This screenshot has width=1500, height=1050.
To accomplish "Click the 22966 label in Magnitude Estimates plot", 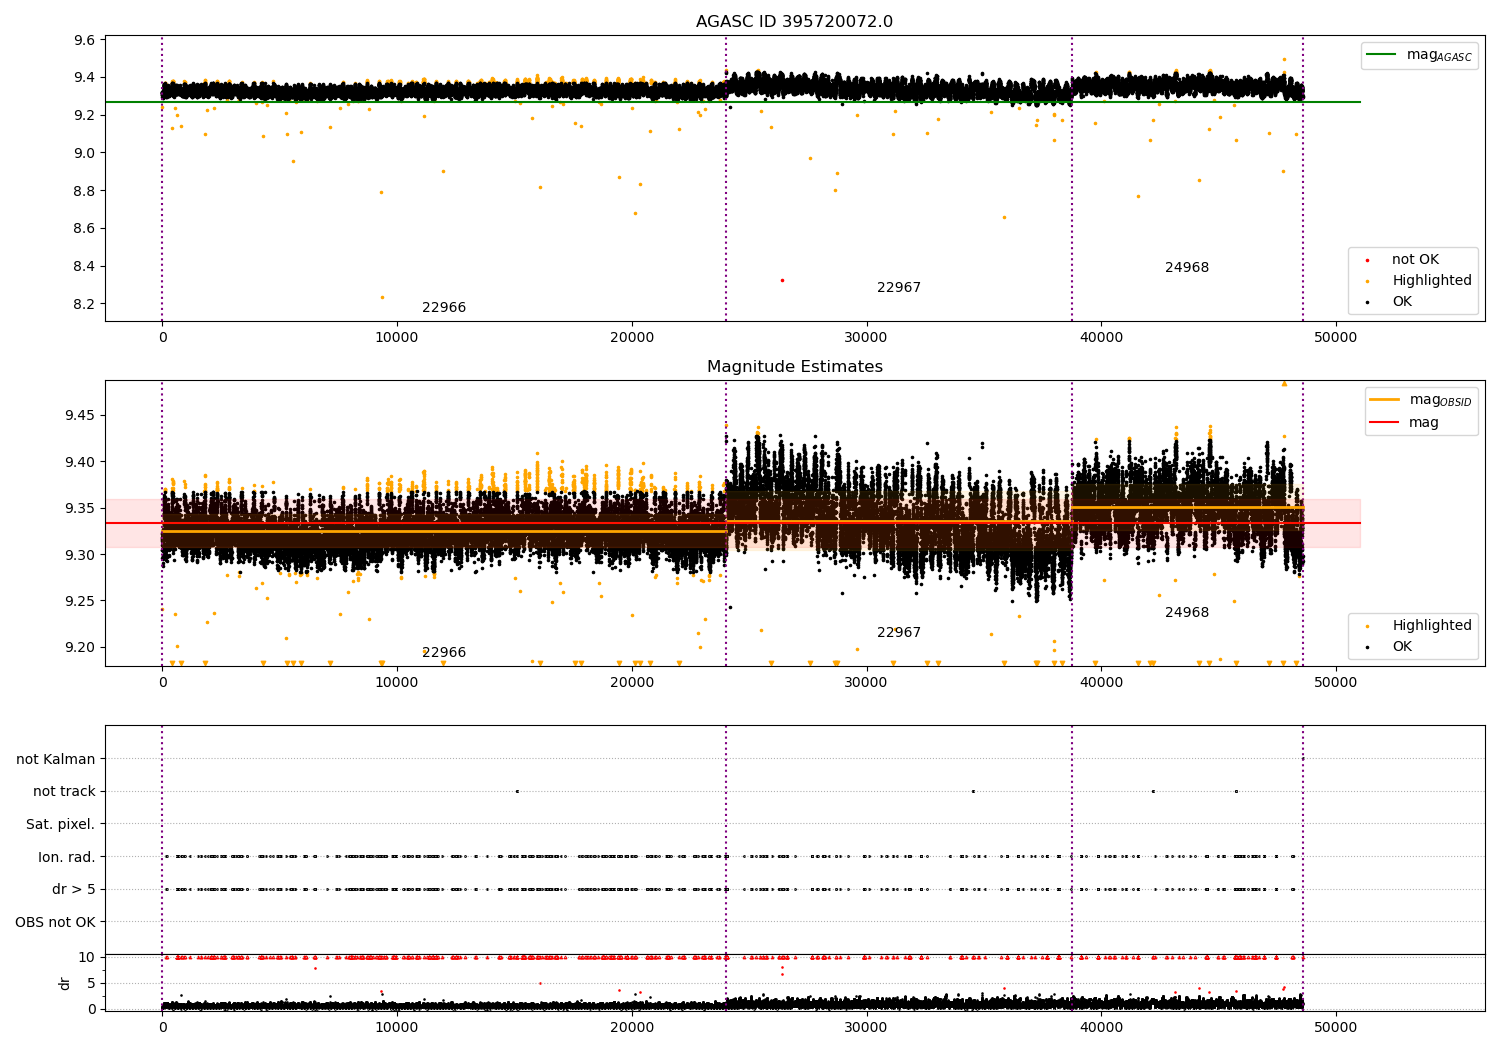I will (444, 653).
